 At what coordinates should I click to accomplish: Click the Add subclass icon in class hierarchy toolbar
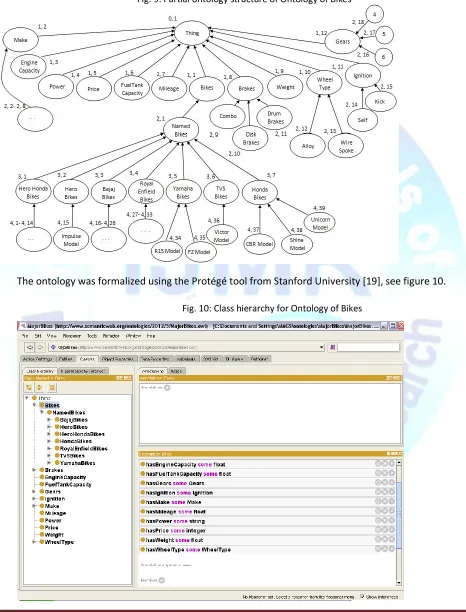click(29, 387)
